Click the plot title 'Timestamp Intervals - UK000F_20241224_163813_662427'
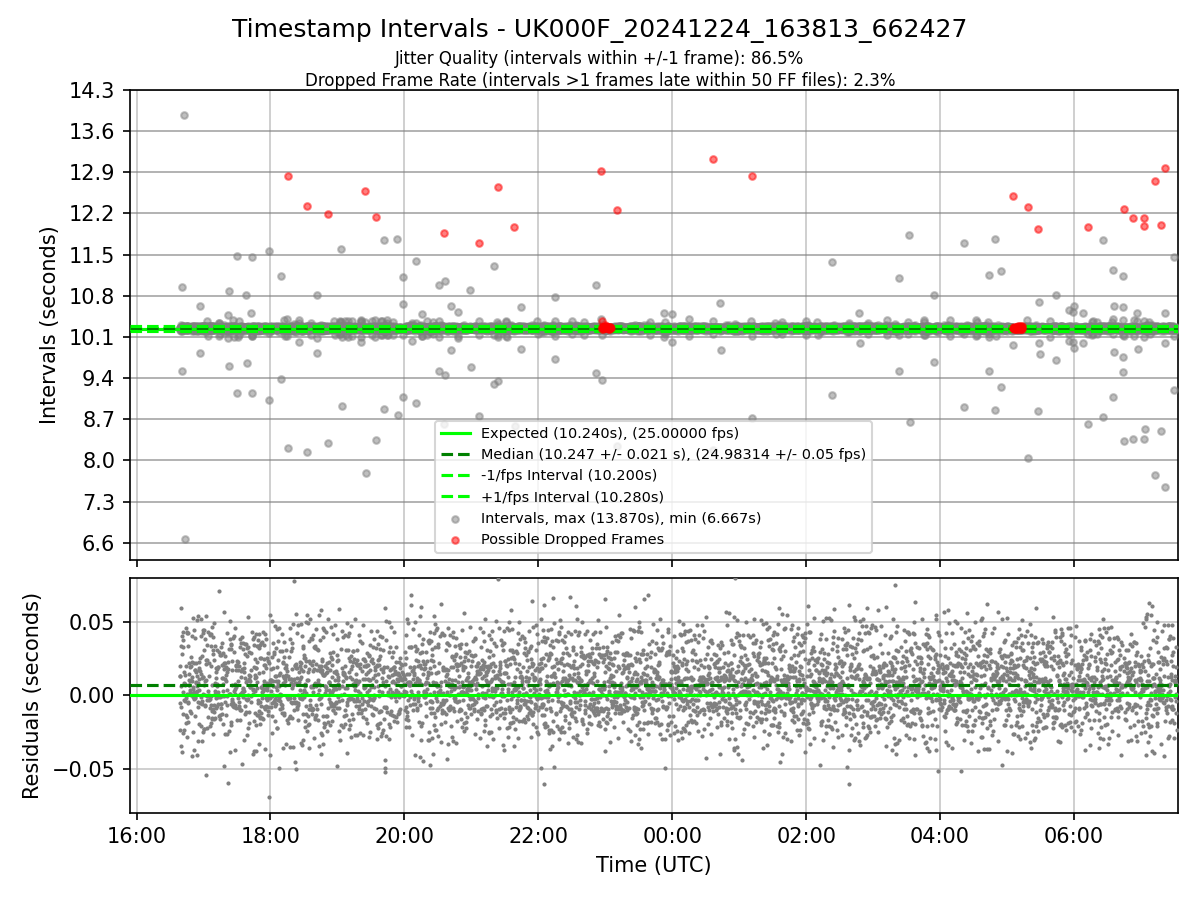 point(599,29)
